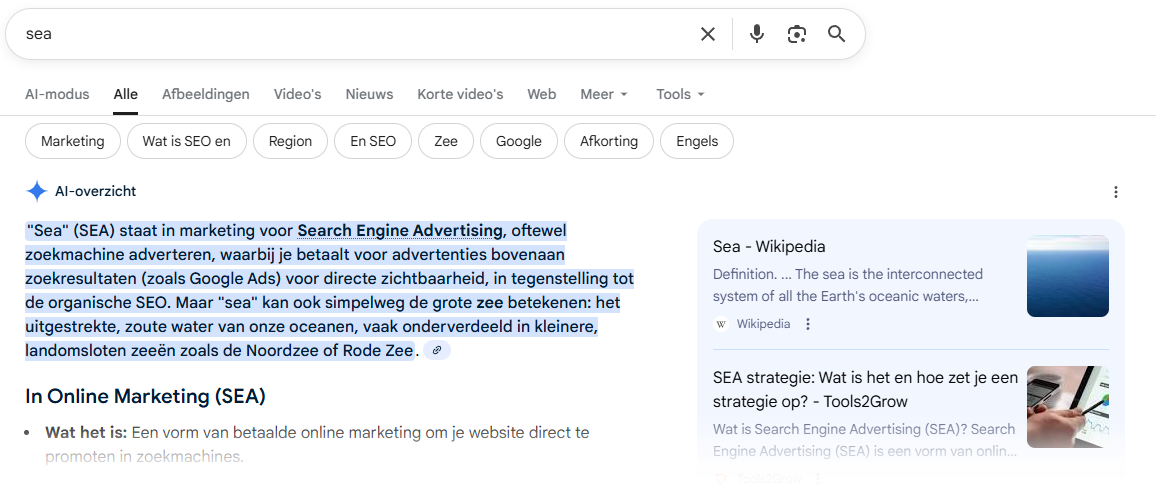Open the AI-overzicht three-dot options menu

pyautogui.click(x=1115, y=192)
